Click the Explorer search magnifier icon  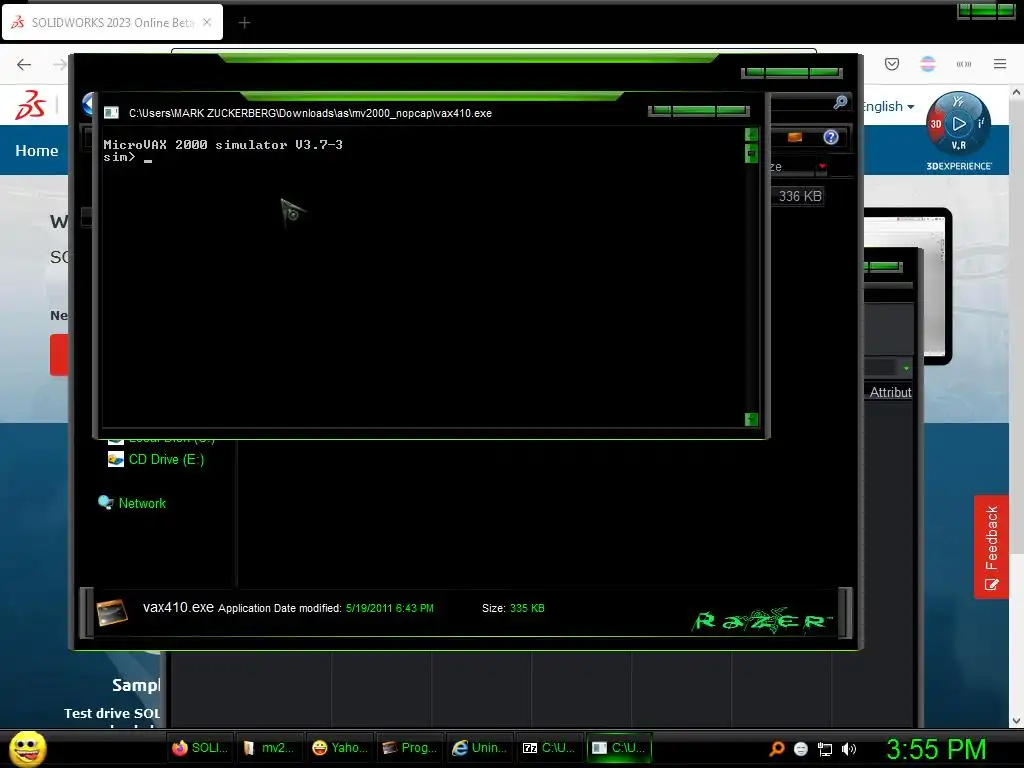tap(840, 102)
